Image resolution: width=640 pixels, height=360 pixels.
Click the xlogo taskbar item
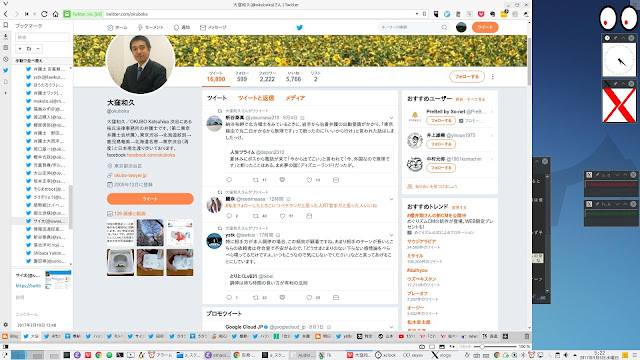442,355
